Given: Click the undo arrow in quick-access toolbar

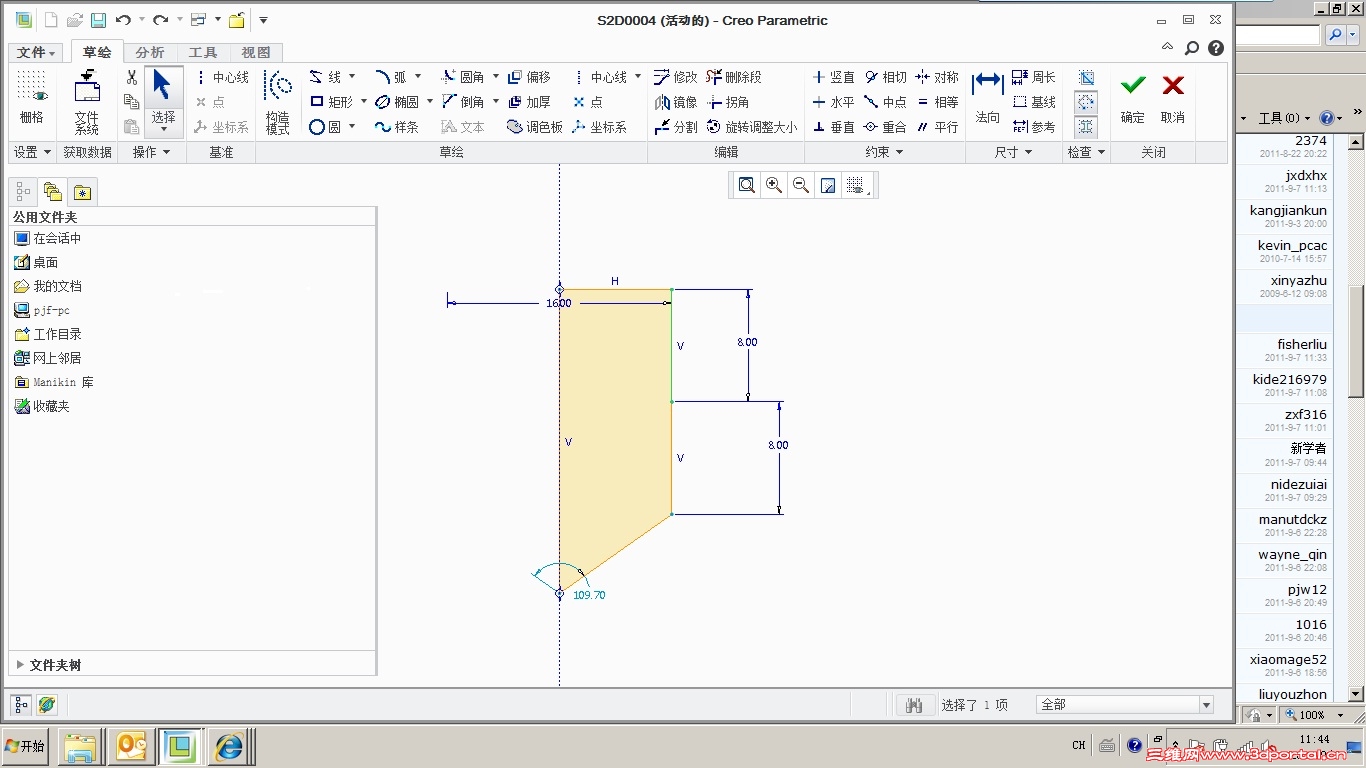Looking at the screenshot, I should (123, 20).
